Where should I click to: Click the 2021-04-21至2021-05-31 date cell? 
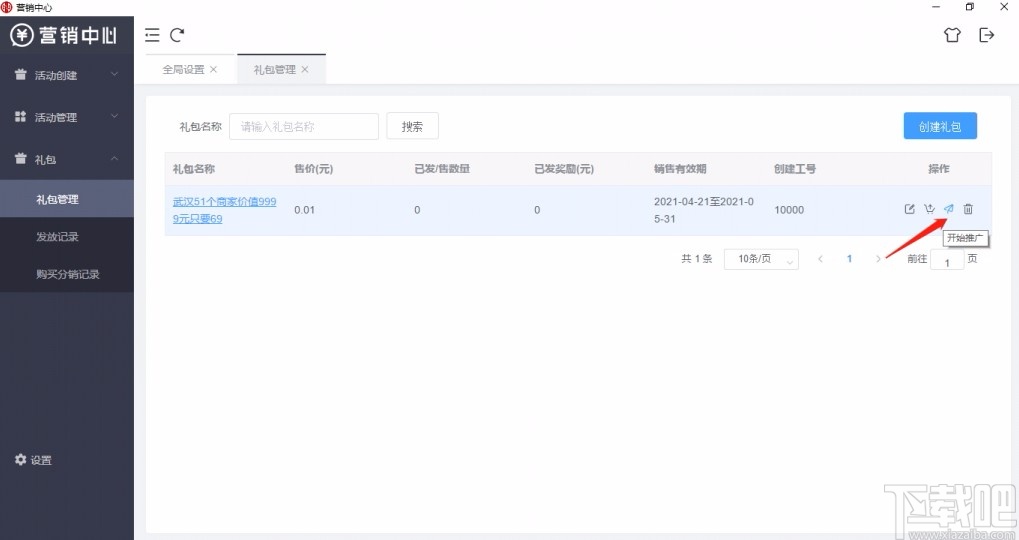(x=704, y=210)
